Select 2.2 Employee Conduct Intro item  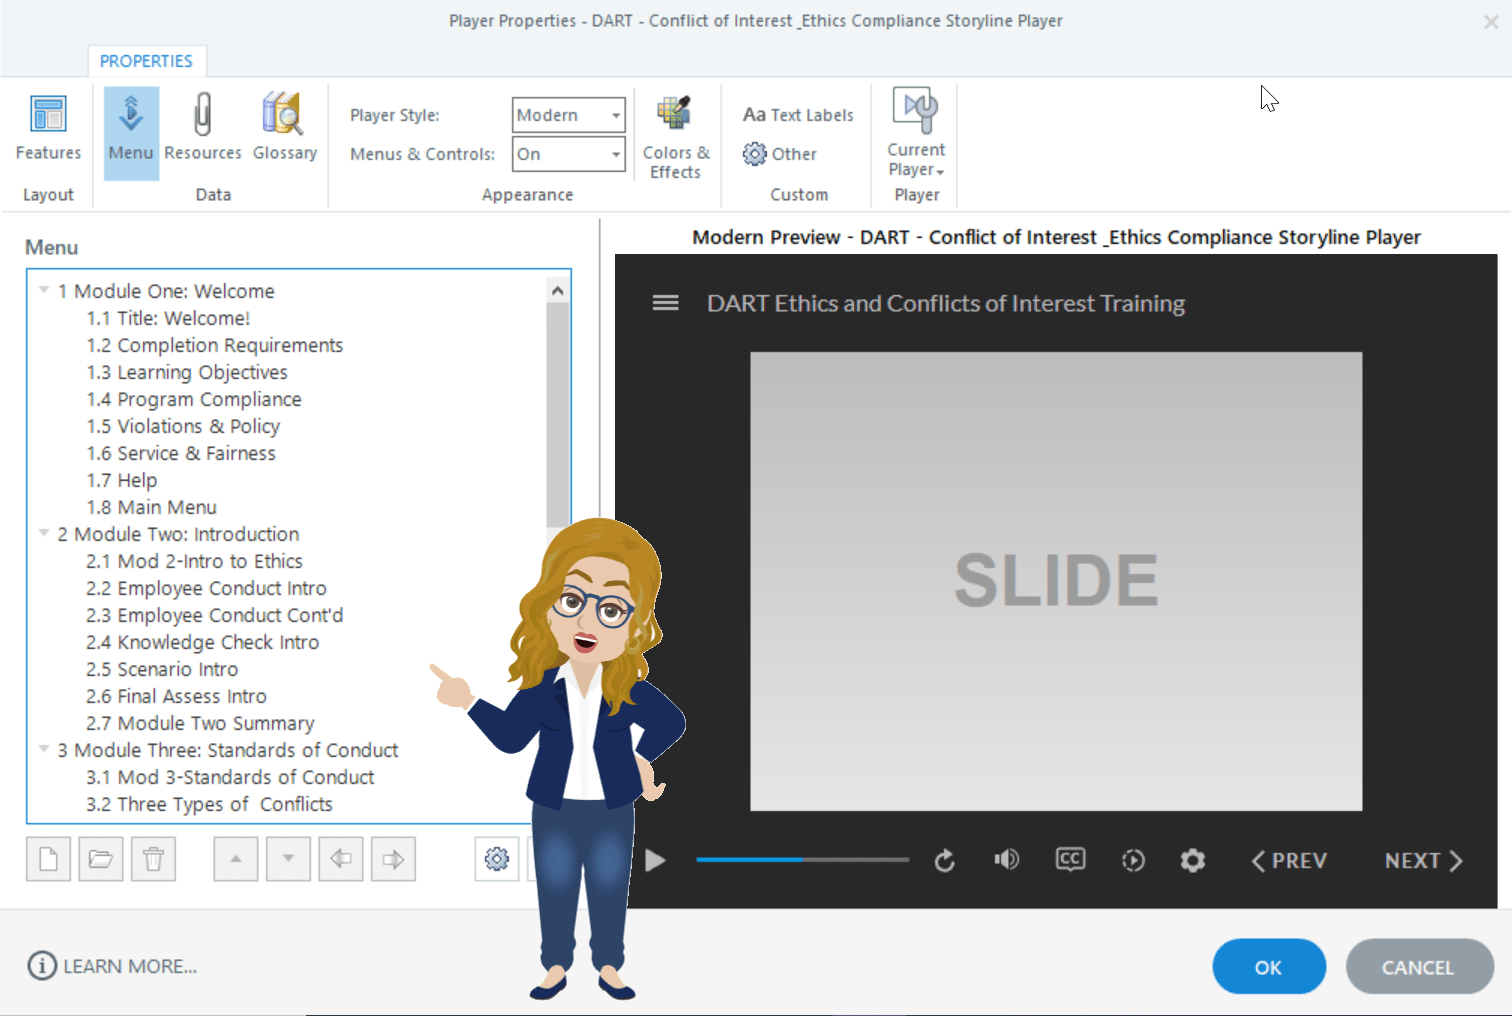(206, 588)
